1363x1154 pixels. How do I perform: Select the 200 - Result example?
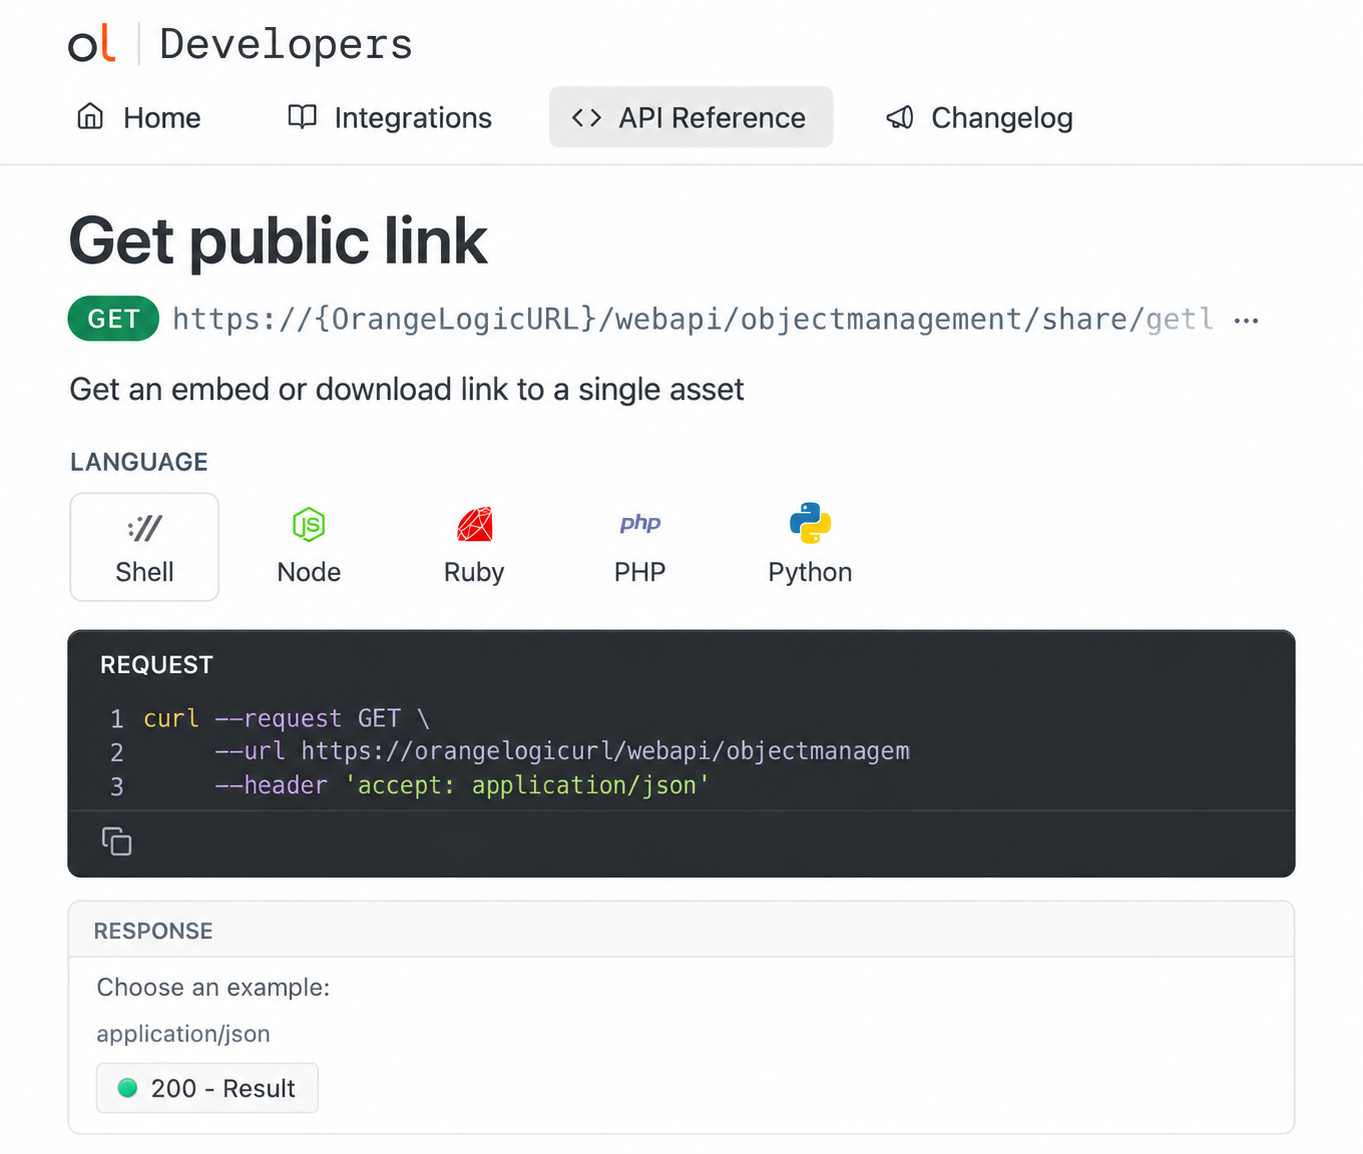pyautogui.click(x=207, y=1088)
